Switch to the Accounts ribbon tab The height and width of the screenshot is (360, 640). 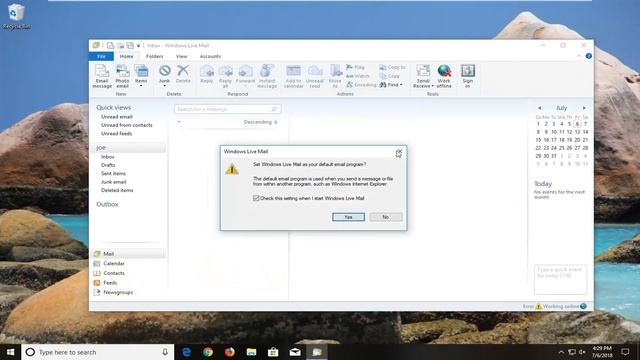point(210,56)
